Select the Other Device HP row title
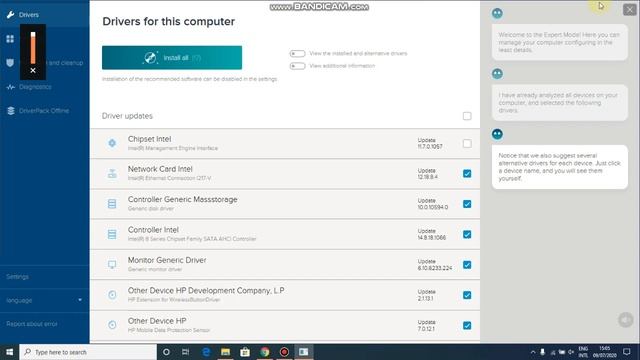640x360 pixels. pos(157,321)
